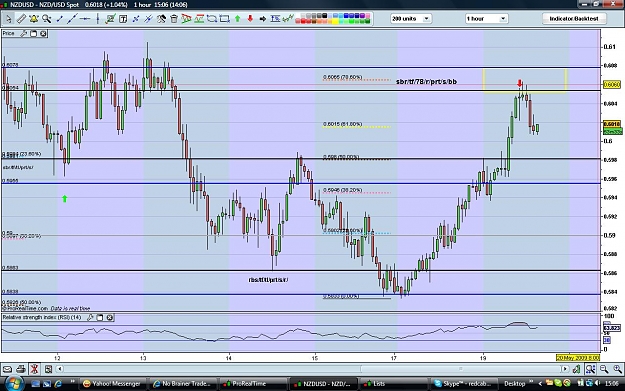This screenshot has width=625, height=391.
Task: Select the long trend line tool
Action: click(x=72, y=19)
